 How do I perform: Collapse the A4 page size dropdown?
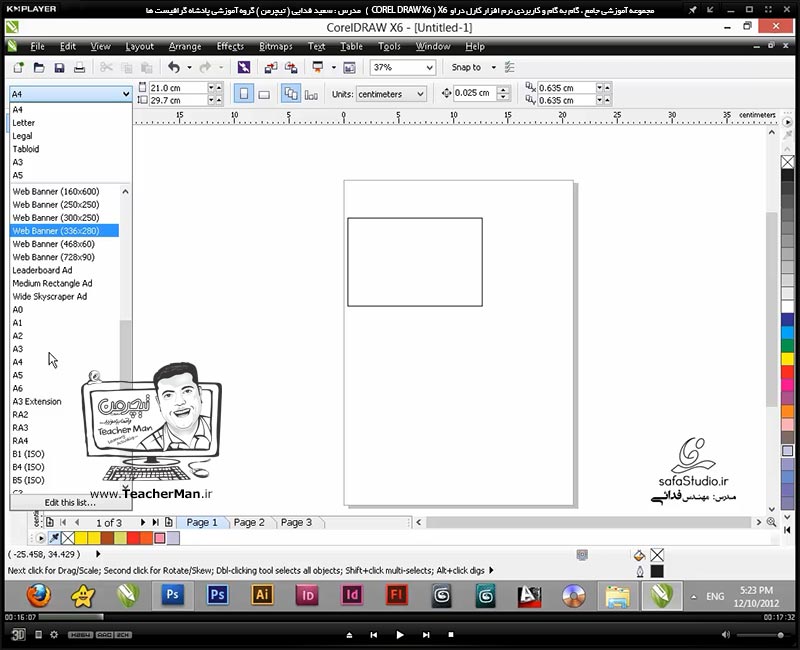point(126,94)
